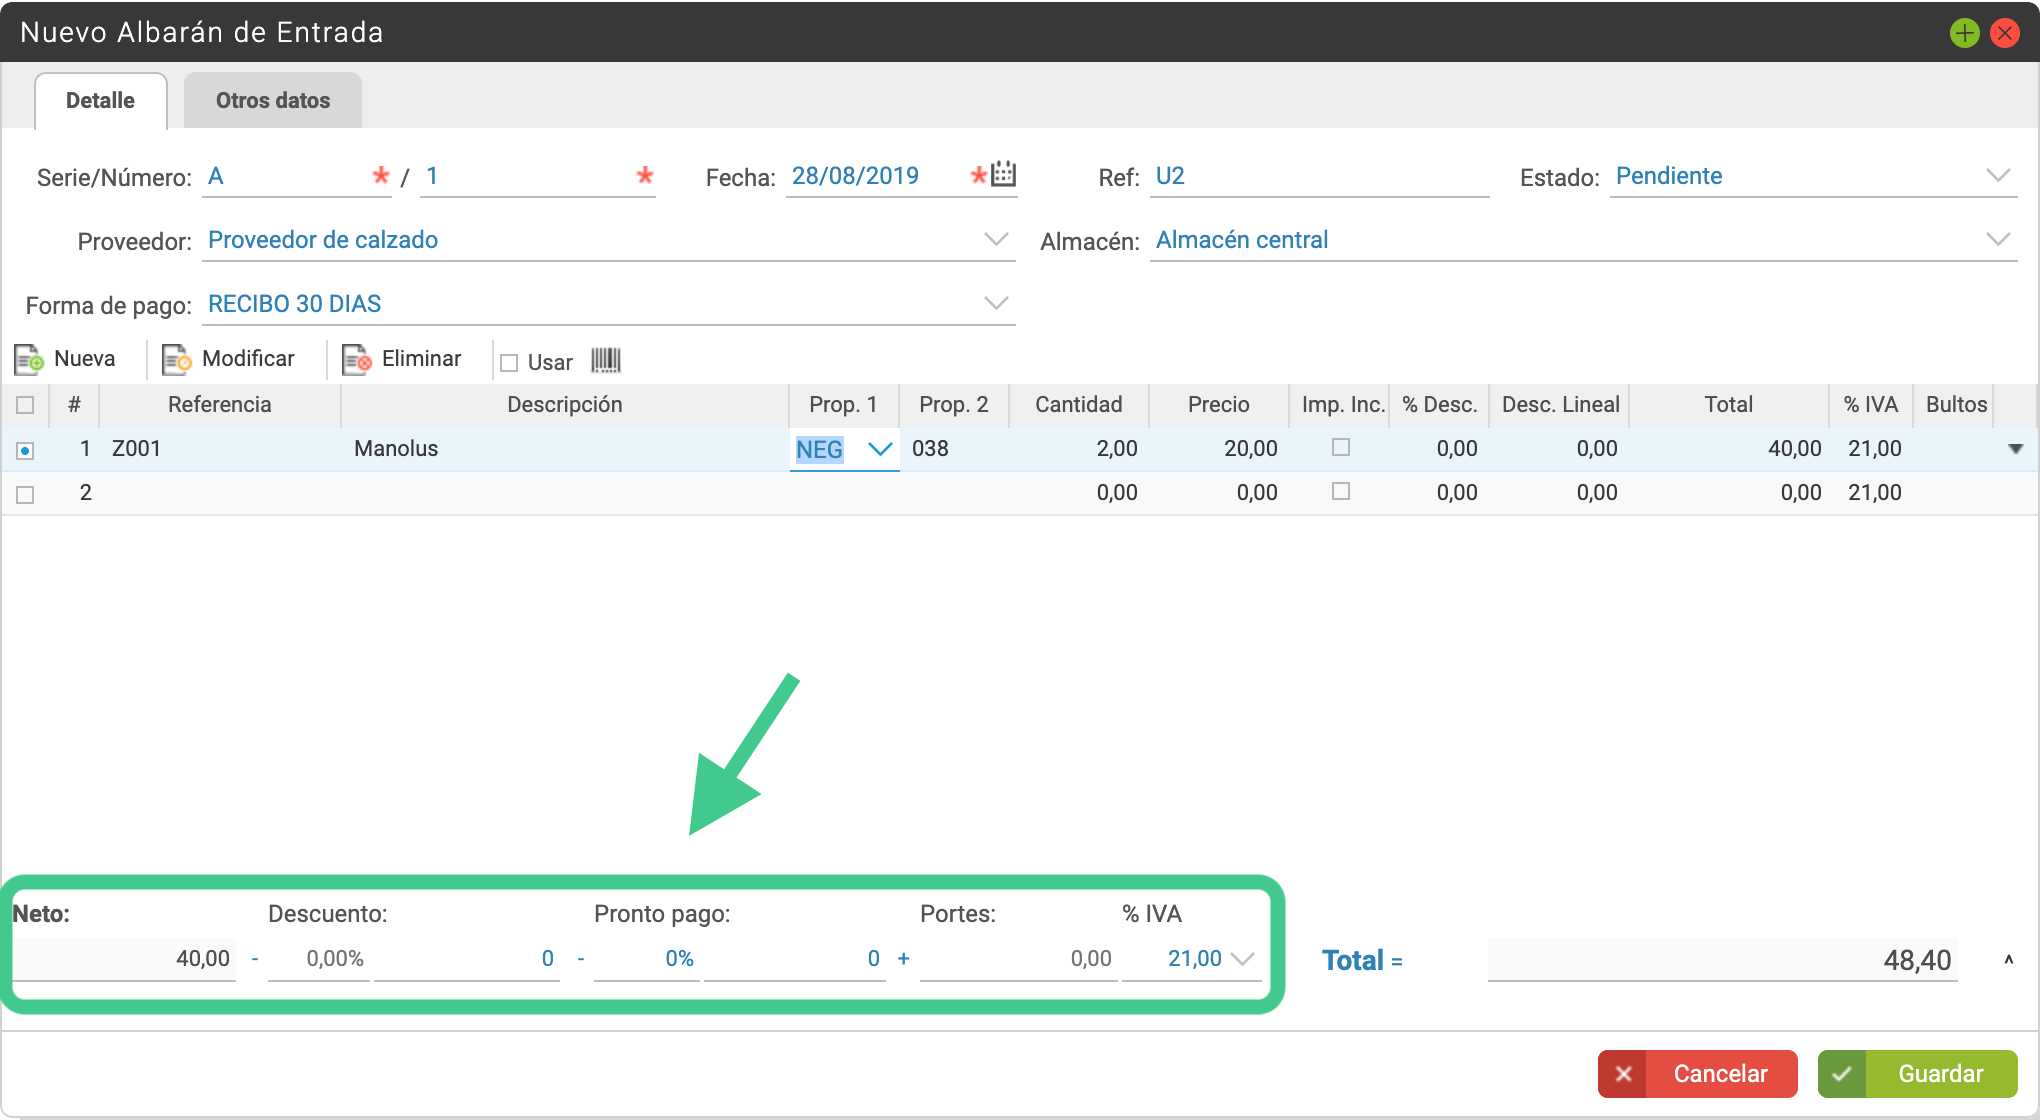Tick the row 2 selection checkbox
This screenshot has width=2040, height=1120.
[x=25, y=494]
